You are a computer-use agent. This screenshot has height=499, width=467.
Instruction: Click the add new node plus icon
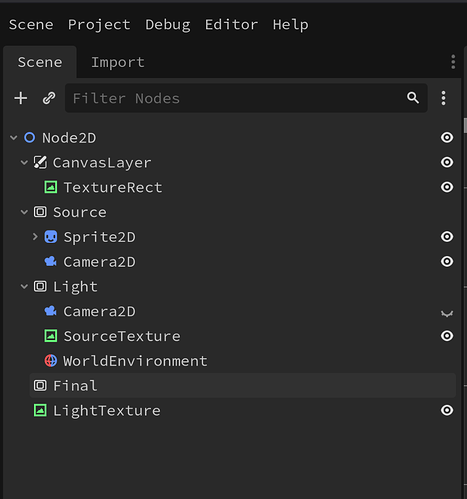click(x=21, y=98)
